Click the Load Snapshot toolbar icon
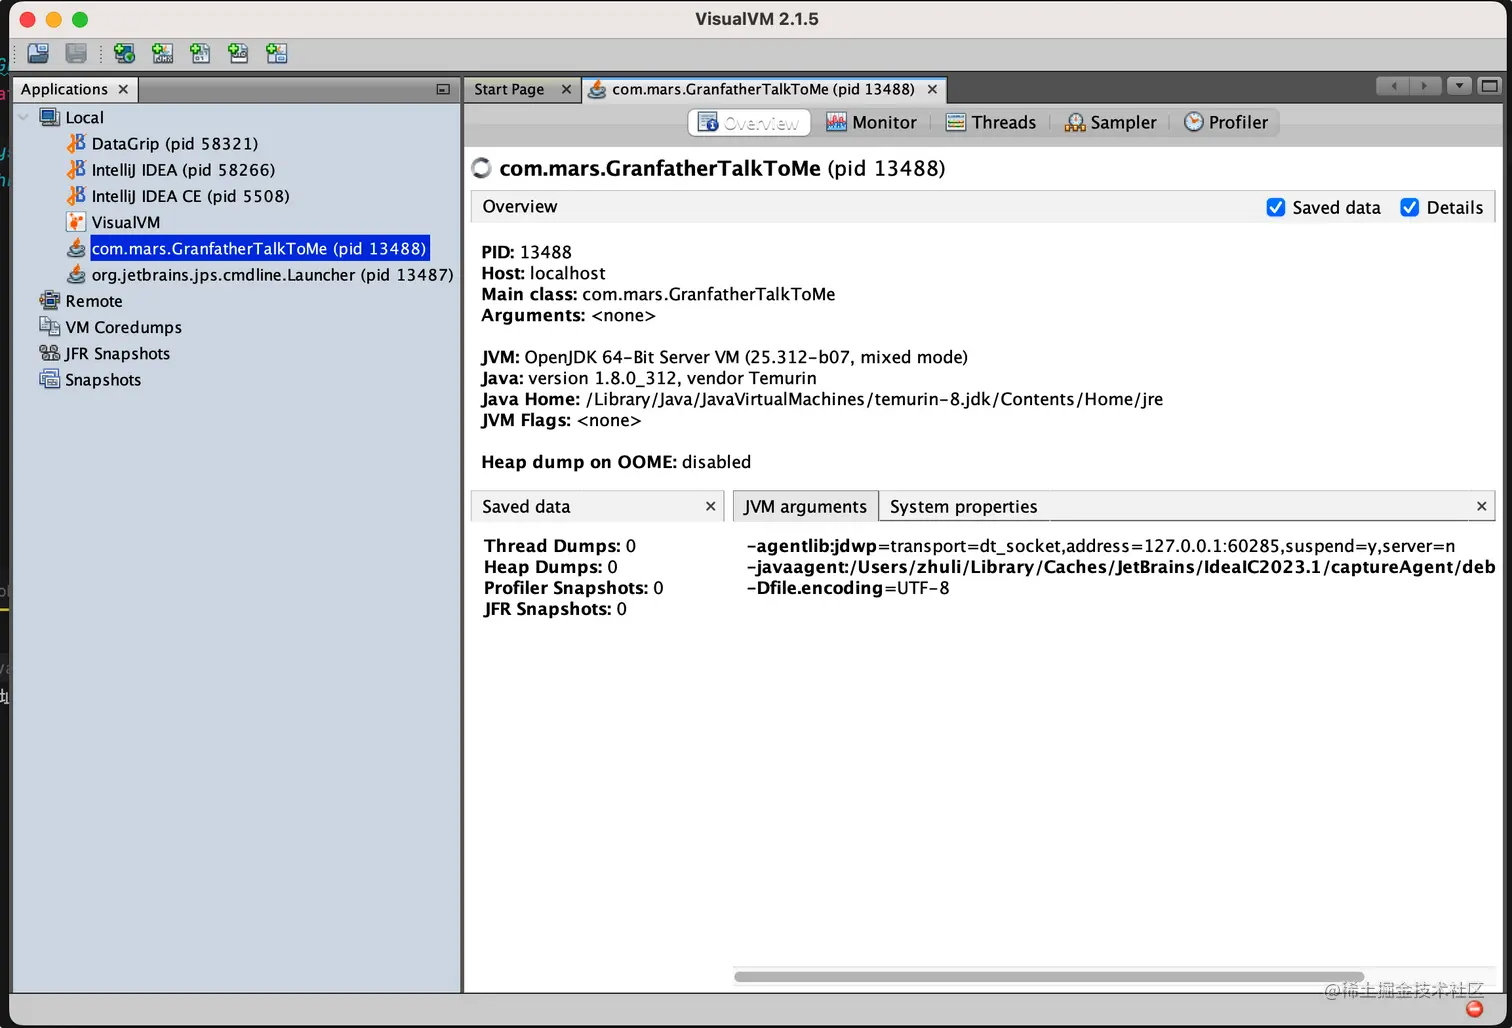Image resolution: width=1512 pixels, height=1028 pixels. click(38, 53)
